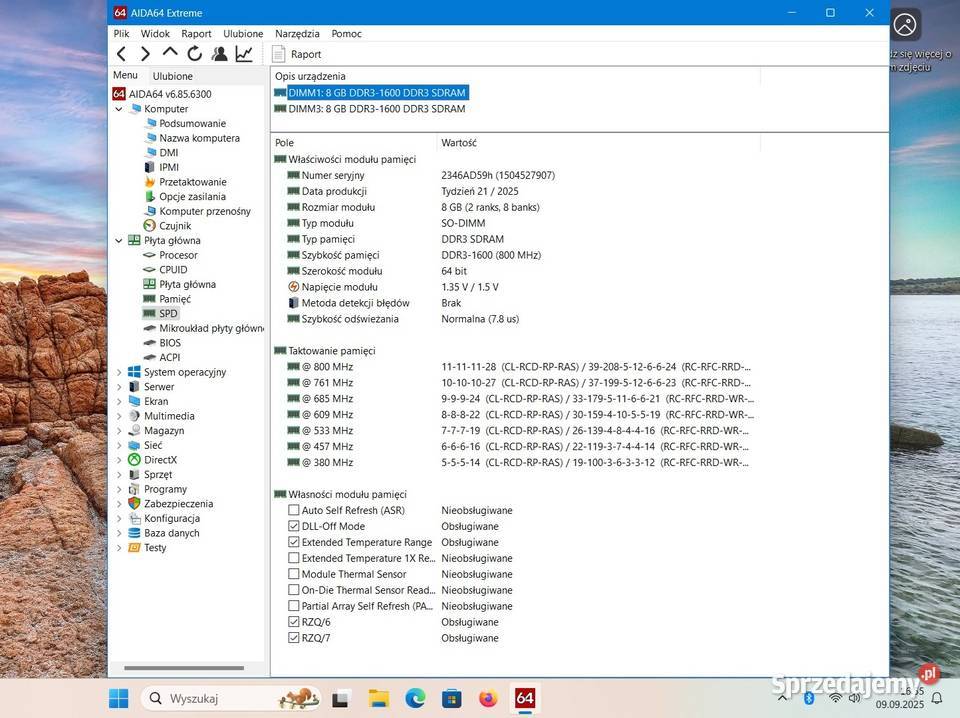Open the graph/chart toolbar icon

(x=244, y=53)
